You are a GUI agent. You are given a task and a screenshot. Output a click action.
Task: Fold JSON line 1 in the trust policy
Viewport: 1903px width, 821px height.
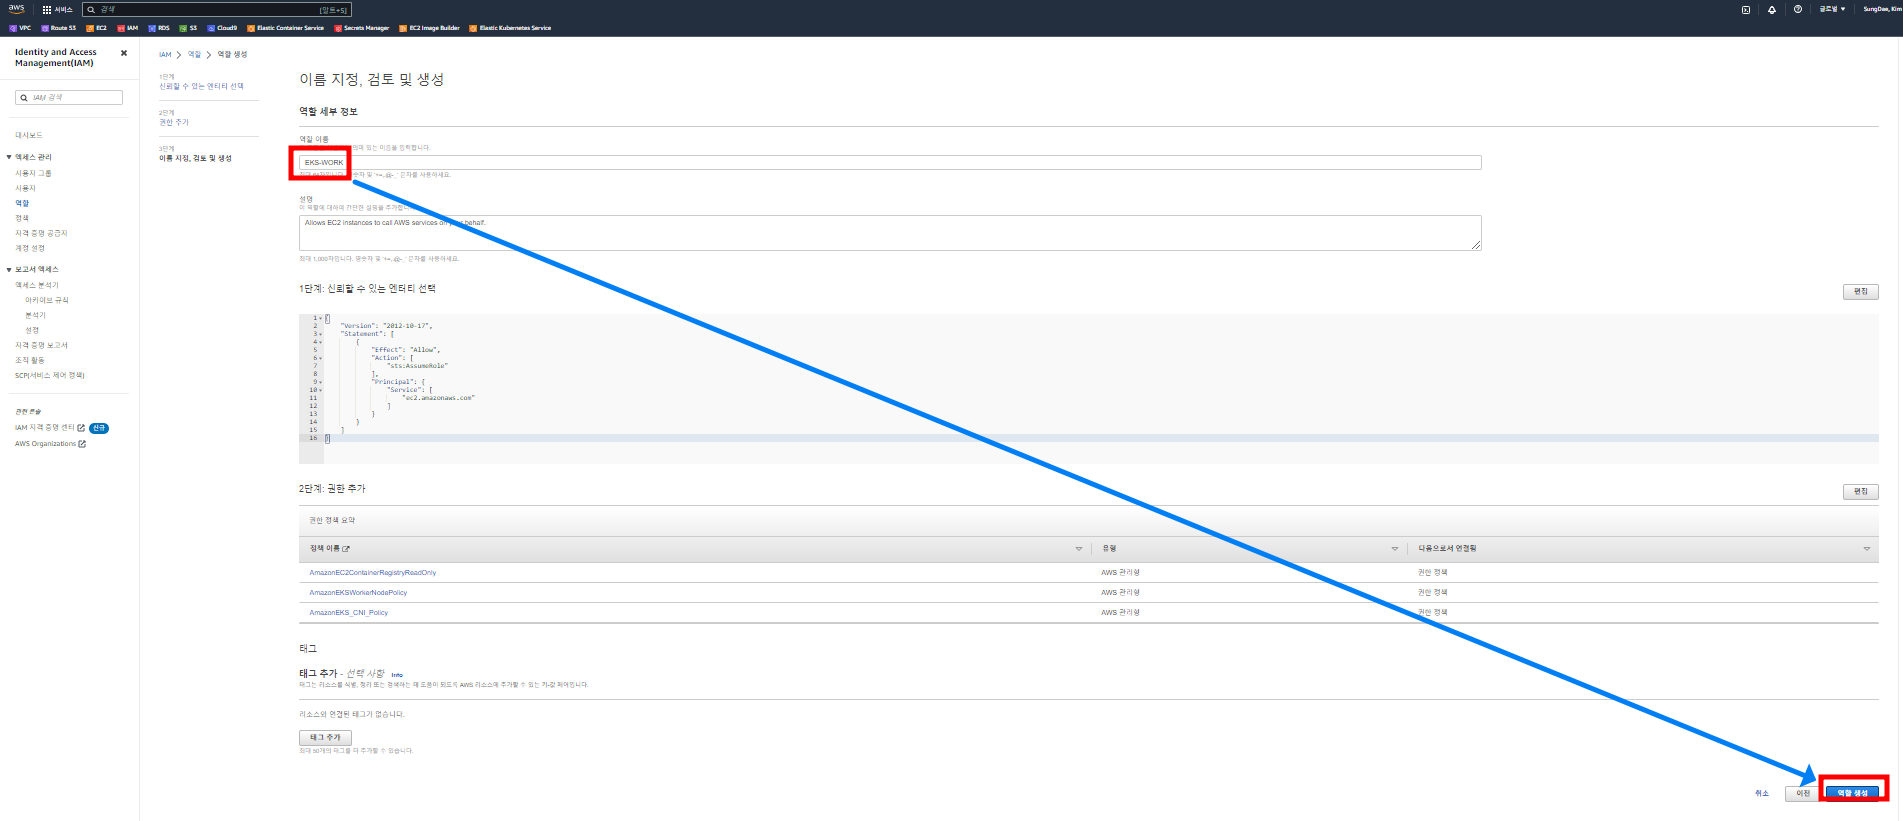pyautogui.click(x=320, y=318)
